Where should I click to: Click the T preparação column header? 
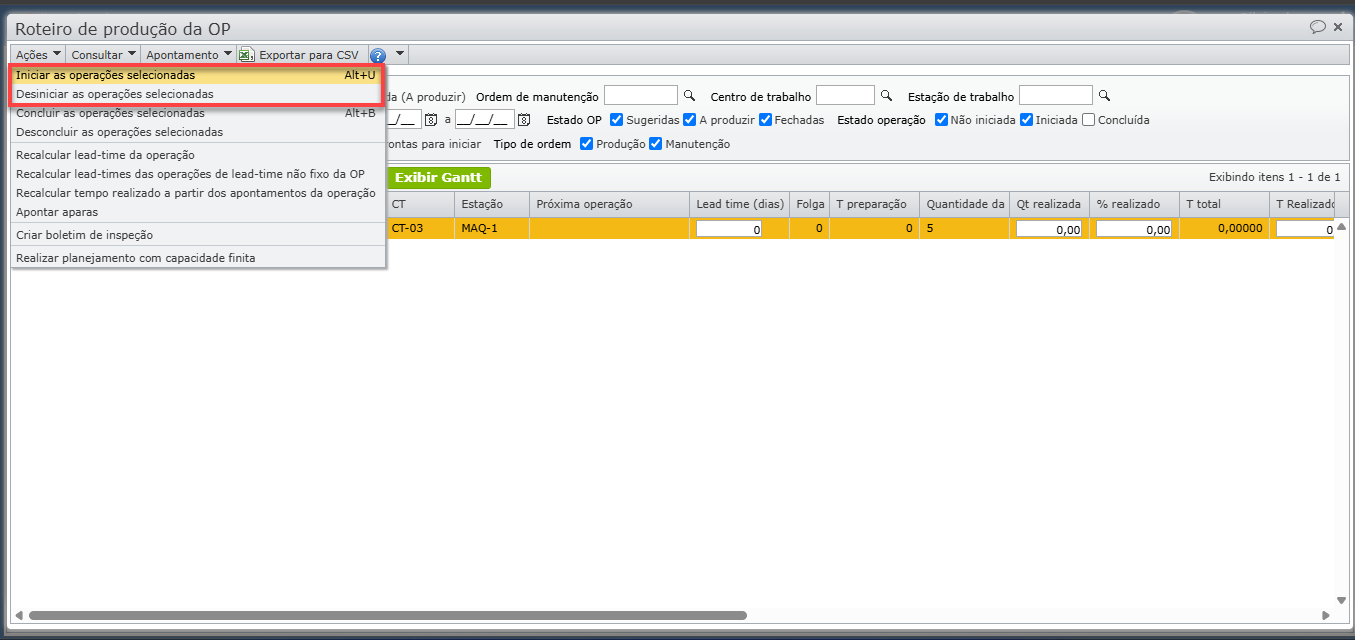pyautogui.click(x=874, y=204)
